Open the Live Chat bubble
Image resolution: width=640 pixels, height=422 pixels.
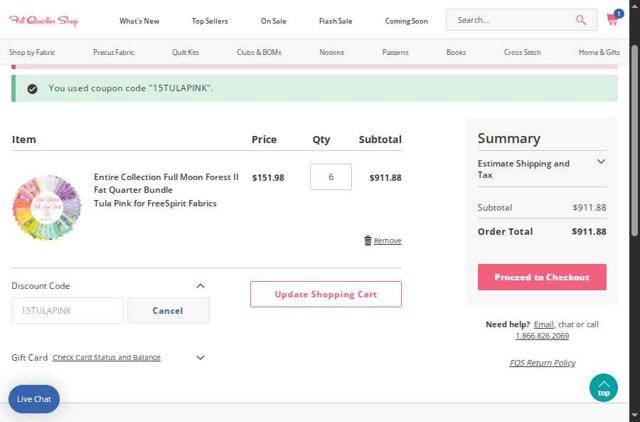34,399
